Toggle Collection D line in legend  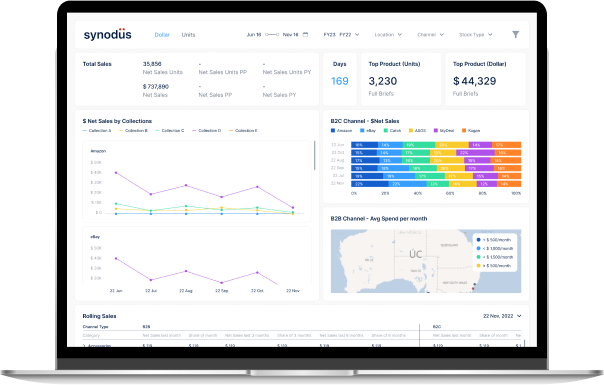click(x=206, y=131)
